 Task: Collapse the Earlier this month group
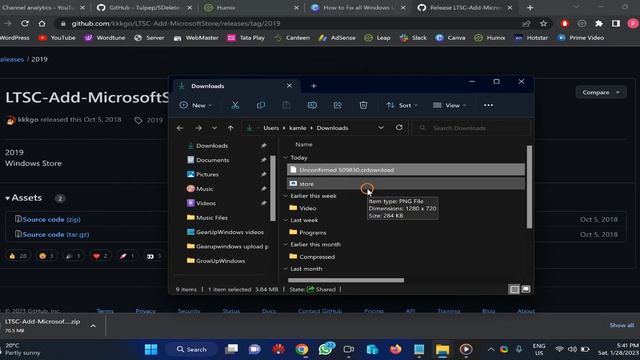286,244
